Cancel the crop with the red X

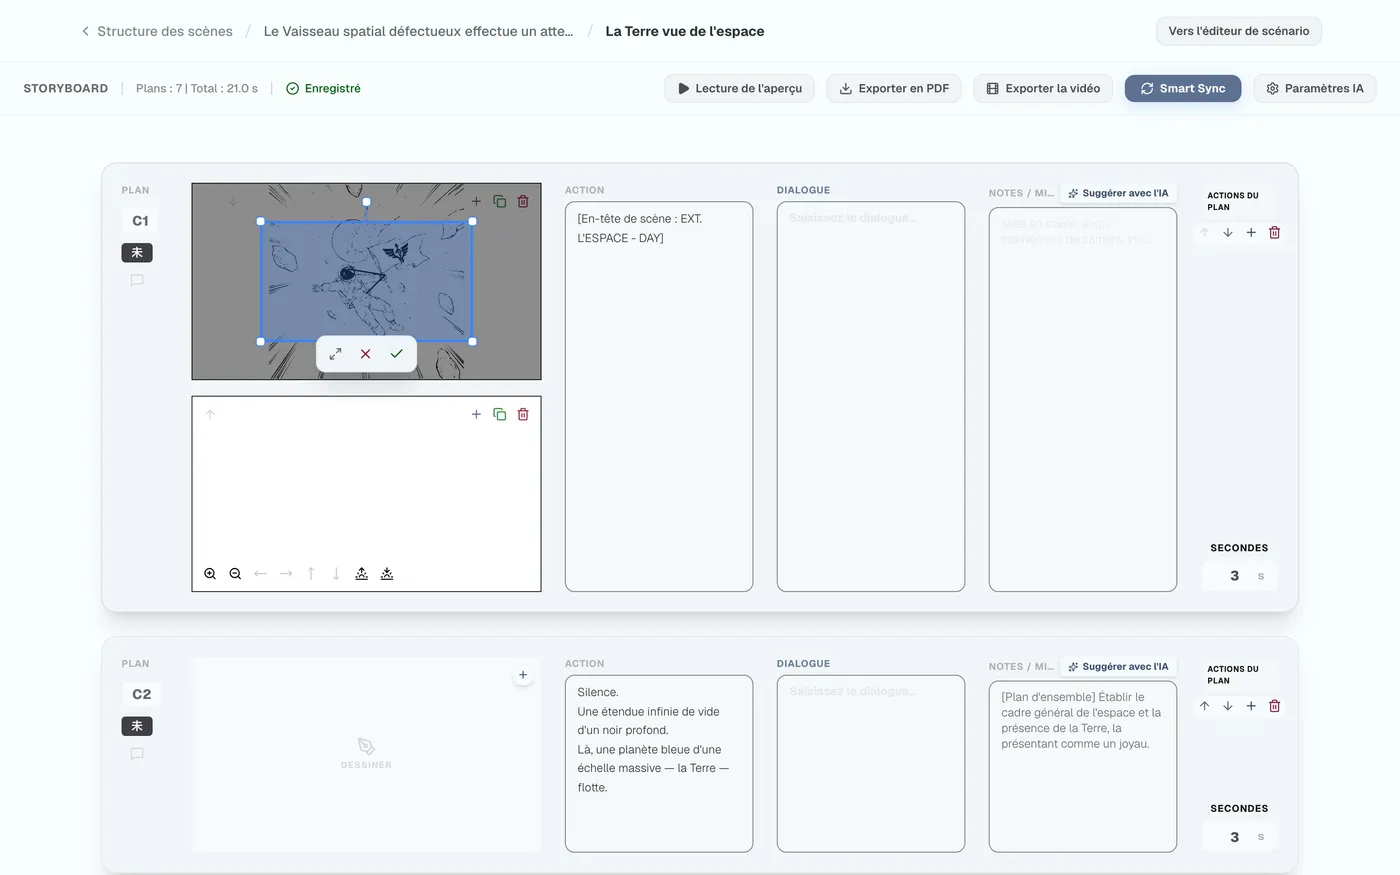[366, 354]
